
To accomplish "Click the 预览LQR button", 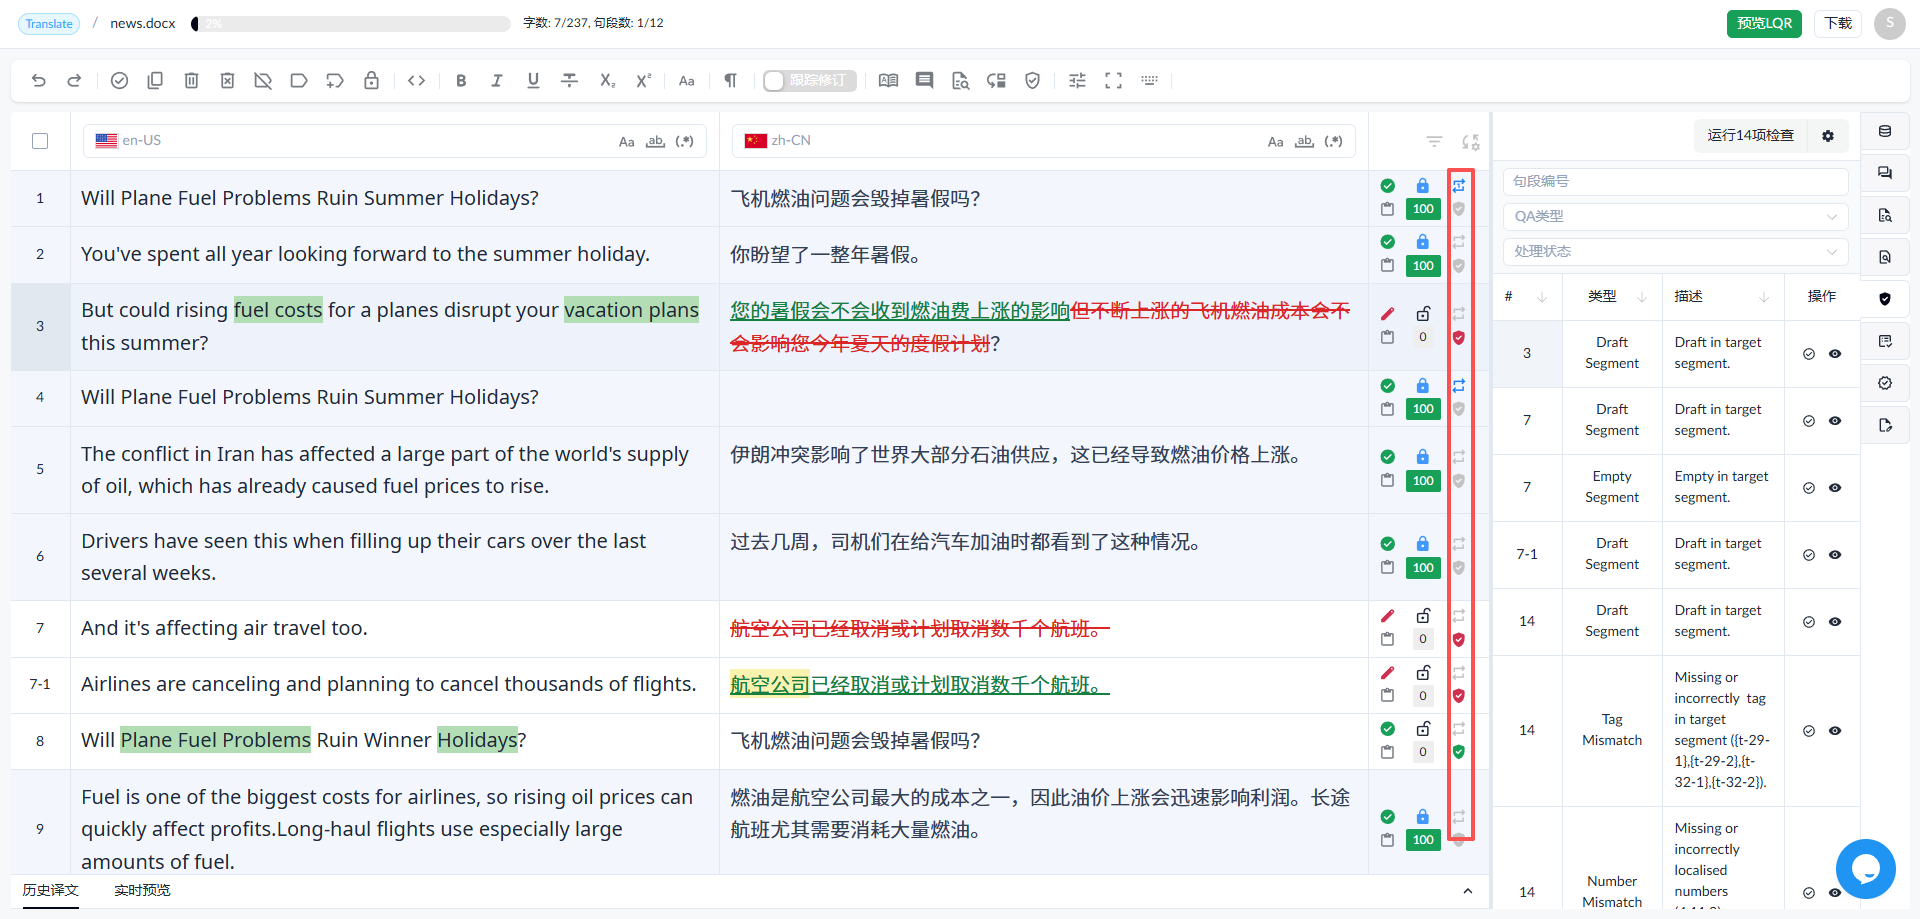I will (1764, 23).
